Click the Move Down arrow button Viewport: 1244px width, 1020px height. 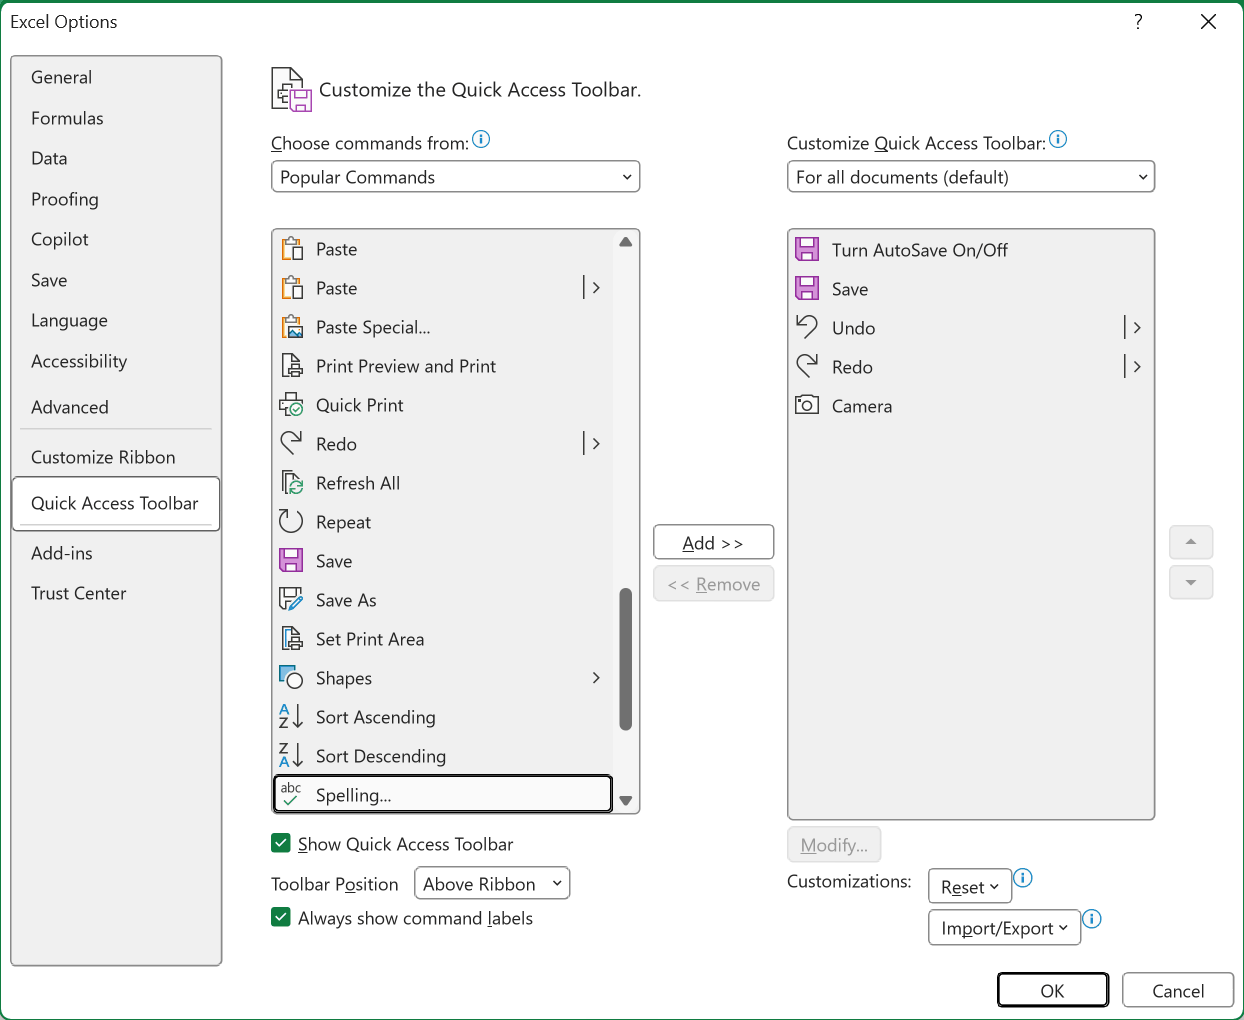pyautogui.click(x=1191, y=583)
